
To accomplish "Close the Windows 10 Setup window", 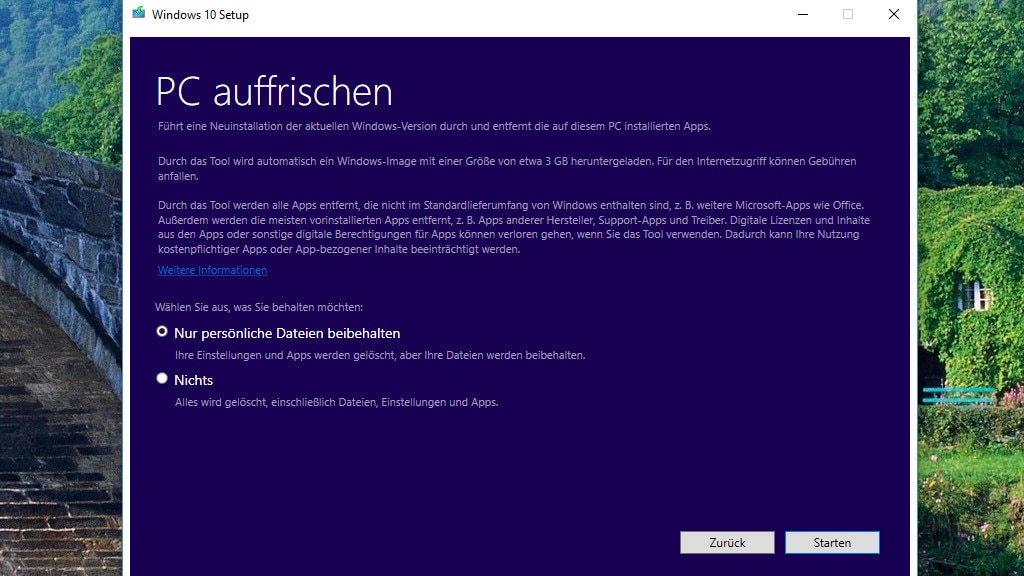I will click(x=893, y=14).
